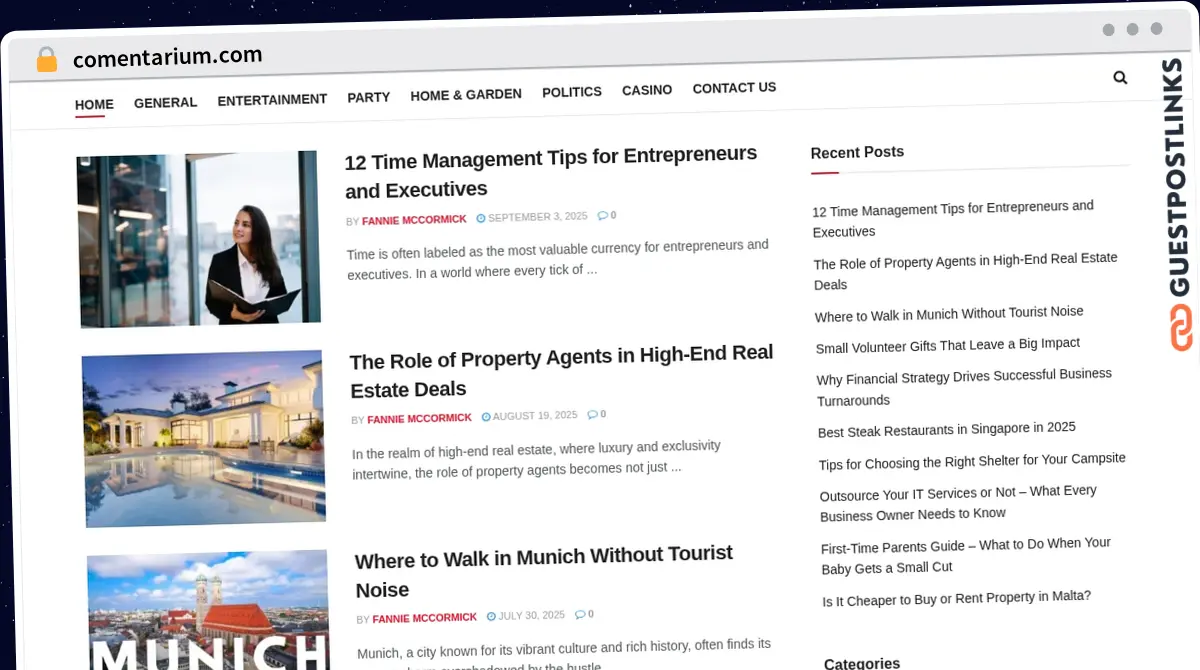Click sidebar link 'Where to Walk in Munich'

(x=949, y=314)
